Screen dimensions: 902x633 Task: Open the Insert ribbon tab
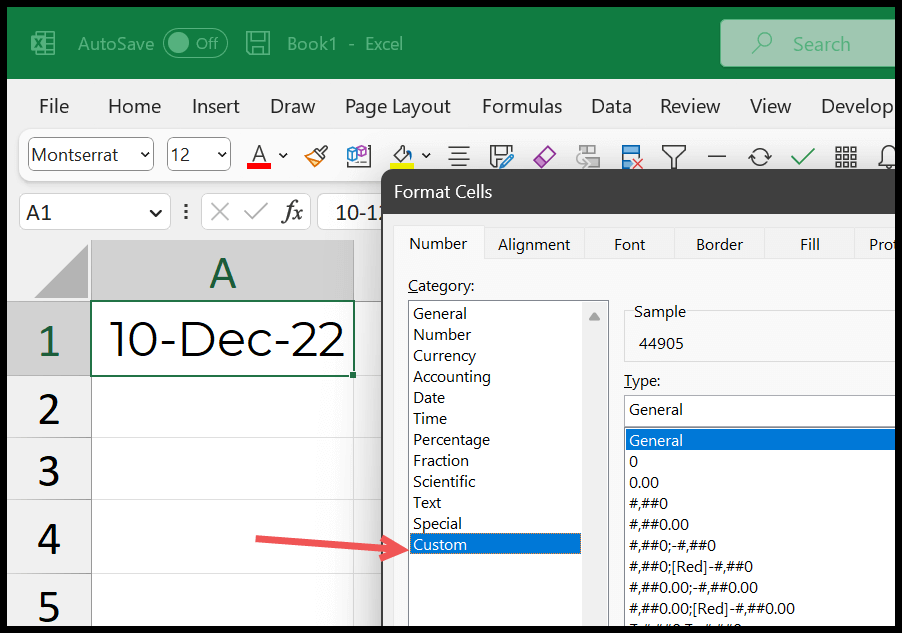216,106
